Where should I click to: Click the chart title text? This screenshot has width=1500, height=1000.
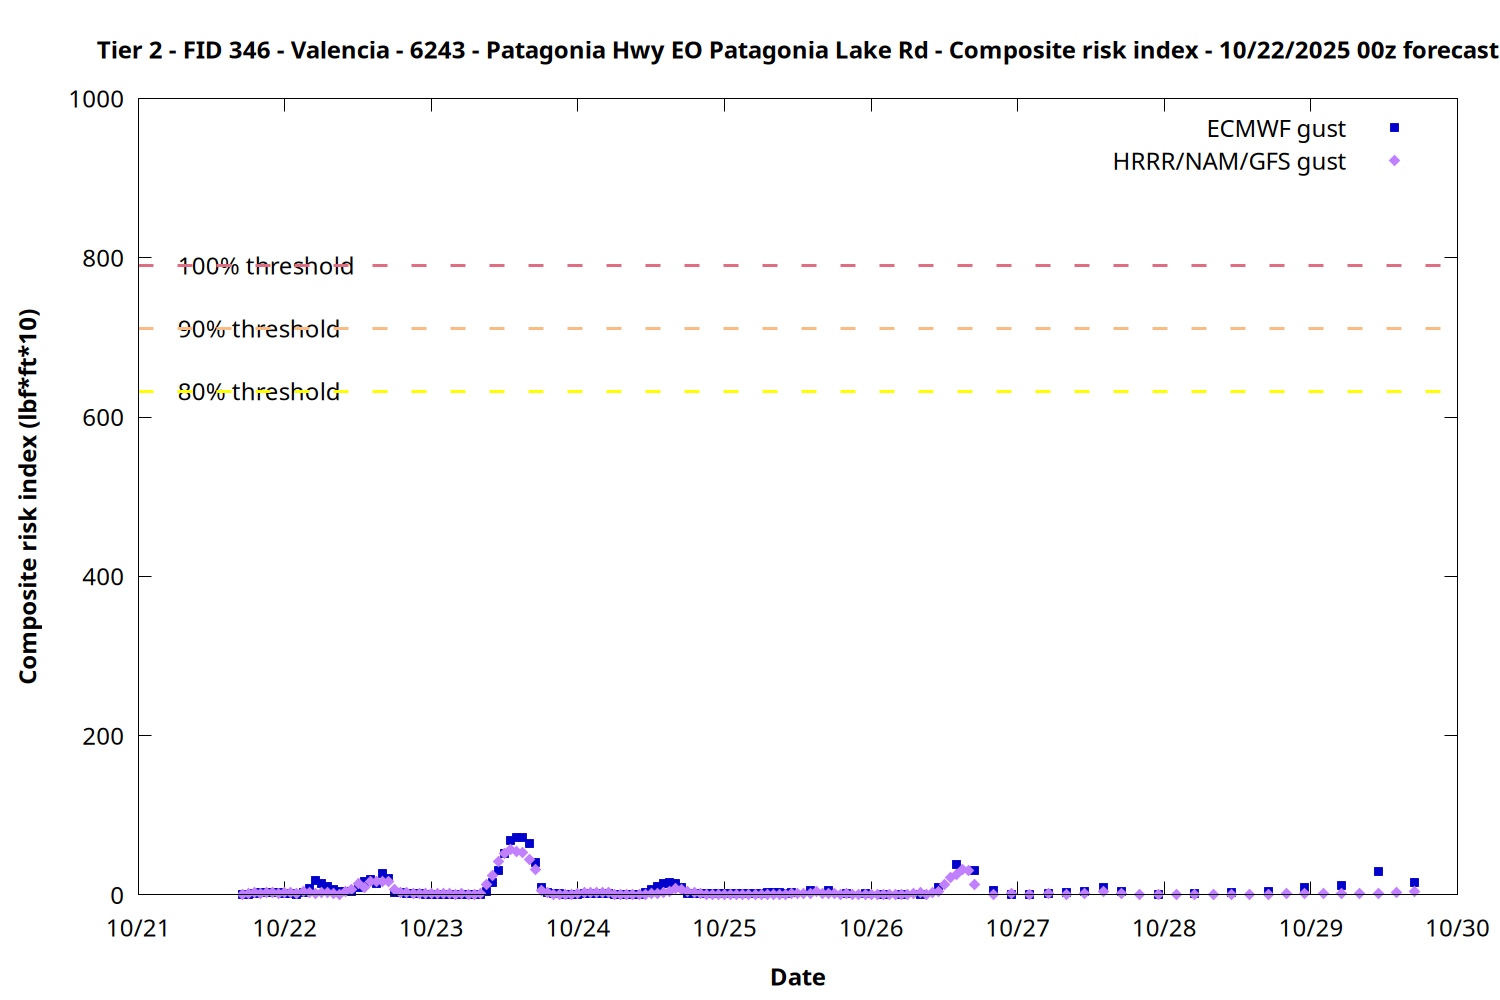797,50
